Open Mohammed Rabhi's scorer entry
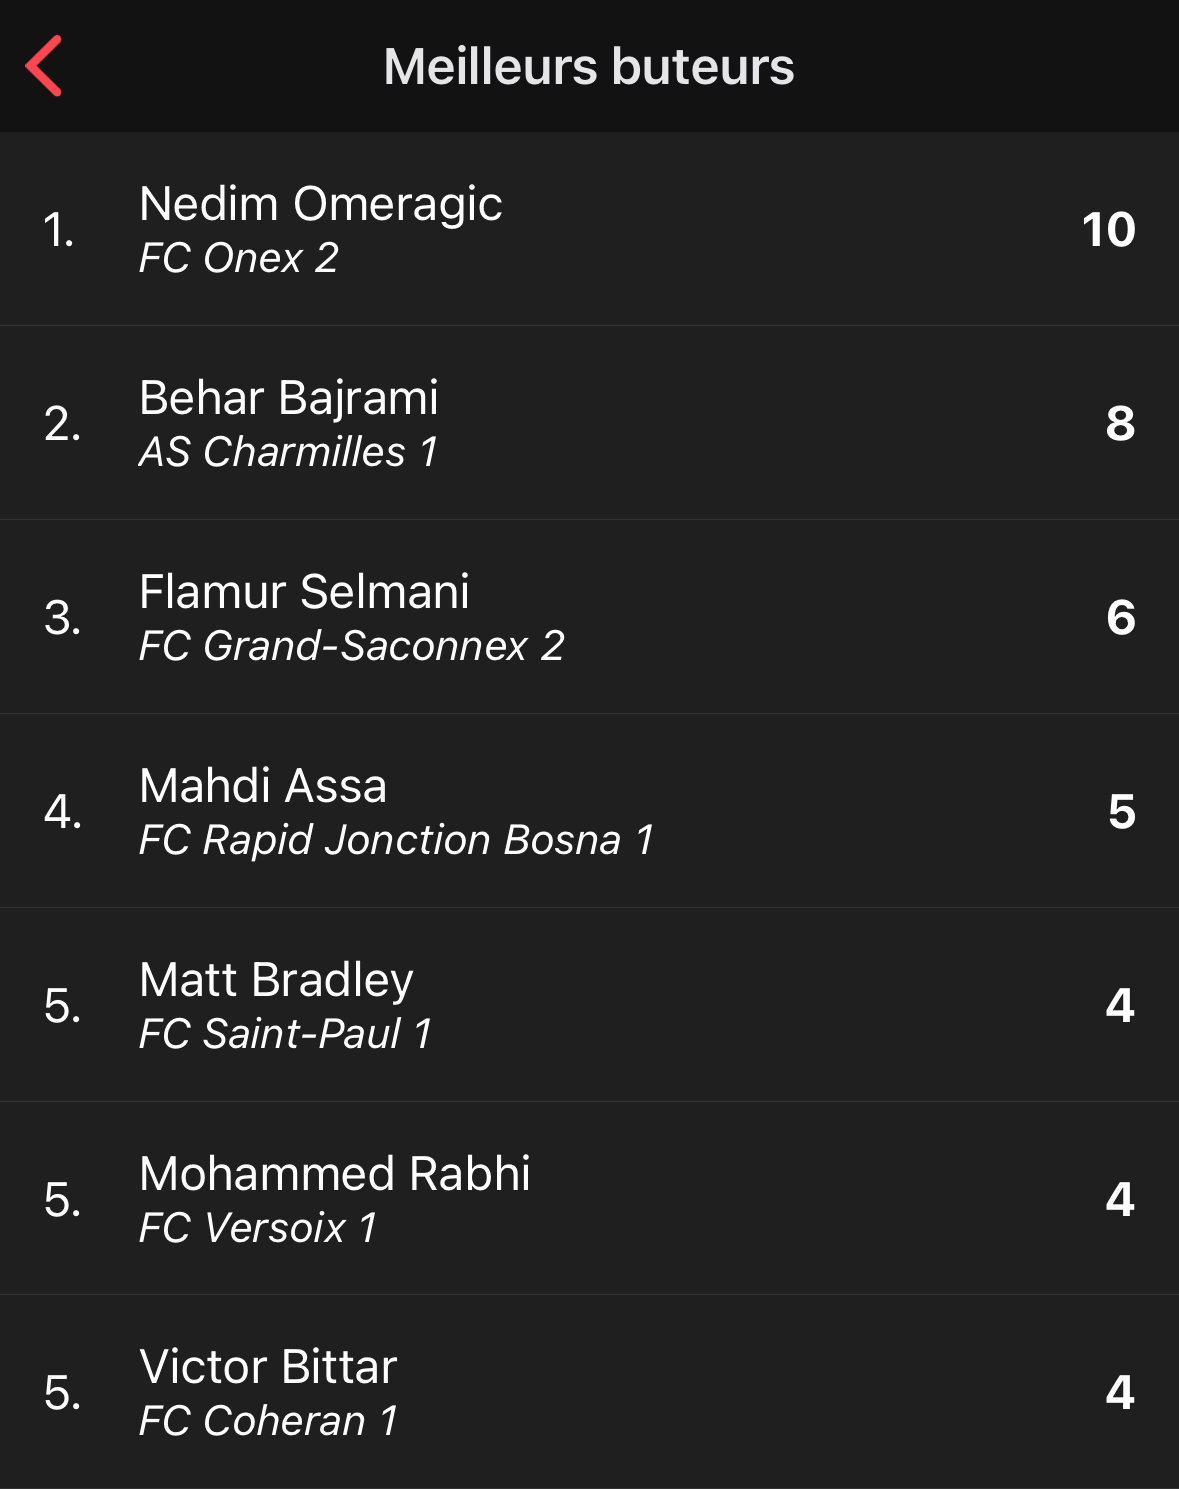Screen dimensions: 1179x1489 click(589, 1199)
